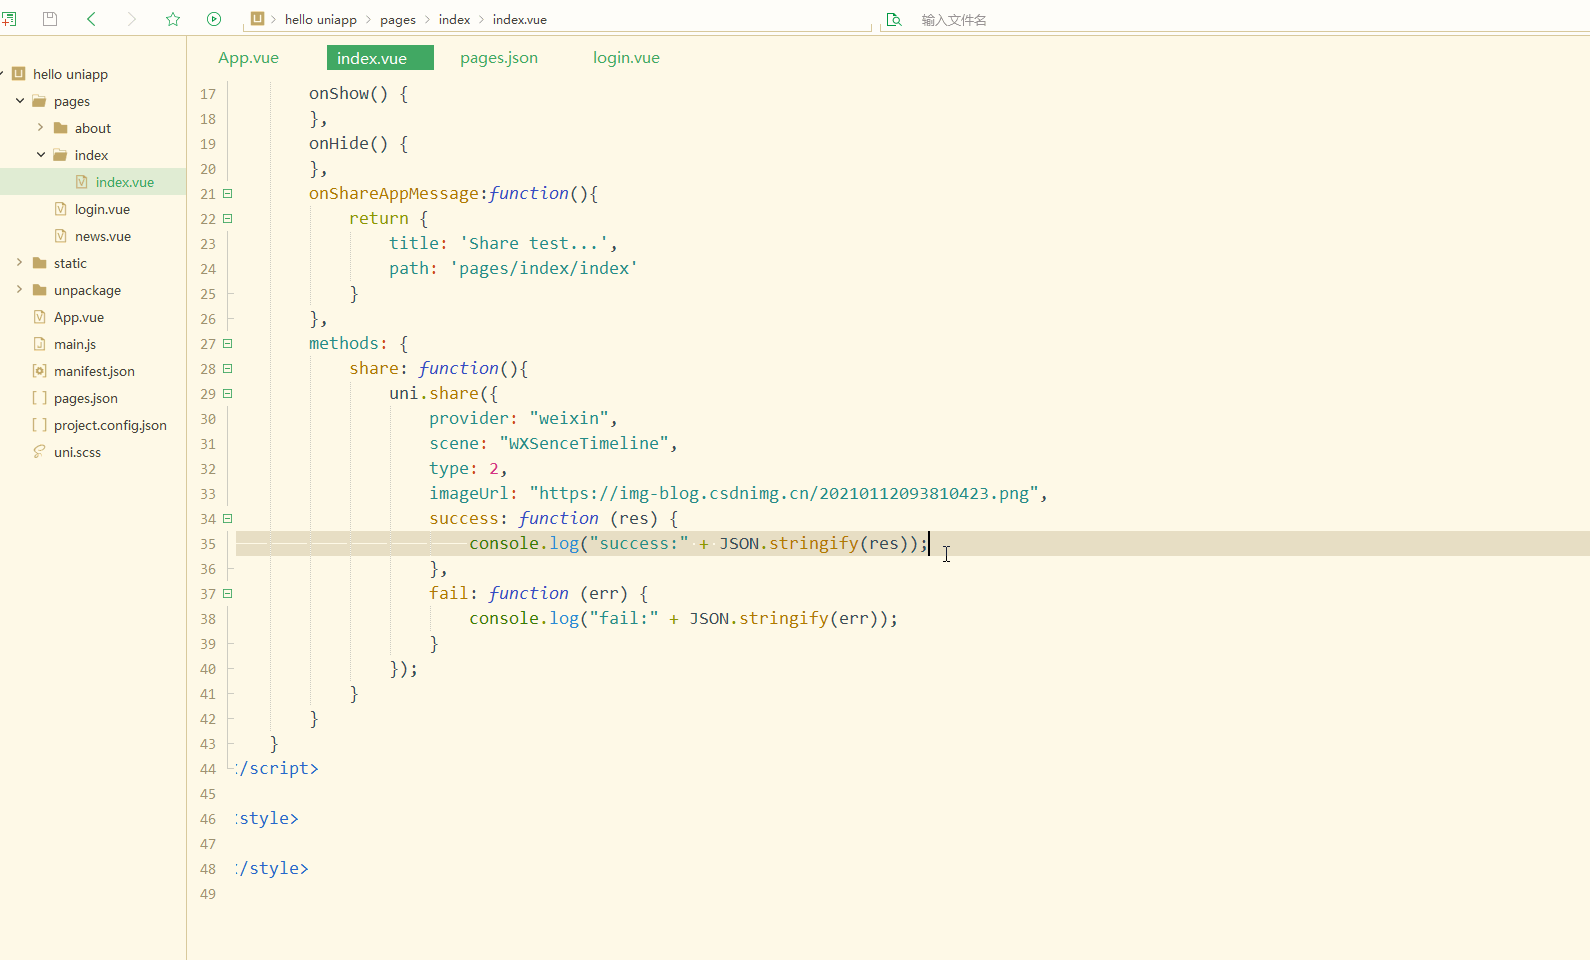The width and height of the screenshot is (1590, 960).
Task: Open news.vue from the project tree
Action: click(103, 236)
